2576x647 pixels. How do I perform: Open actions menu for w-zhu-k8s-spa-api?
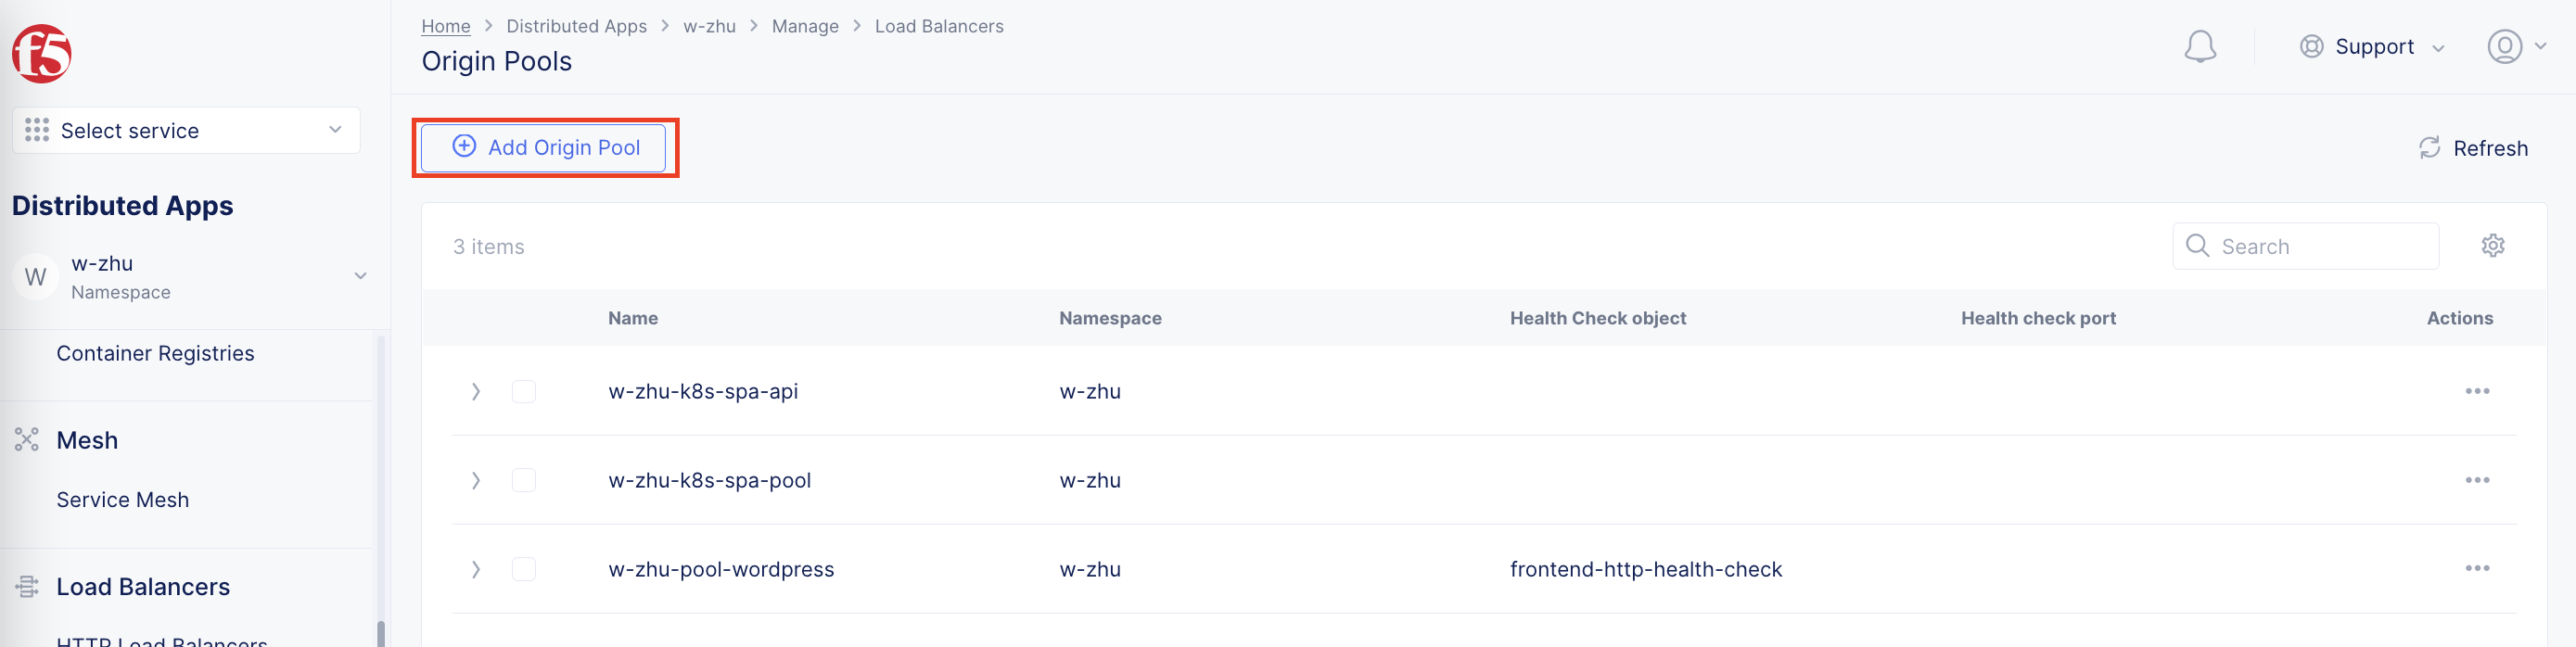click(2476, 391)
